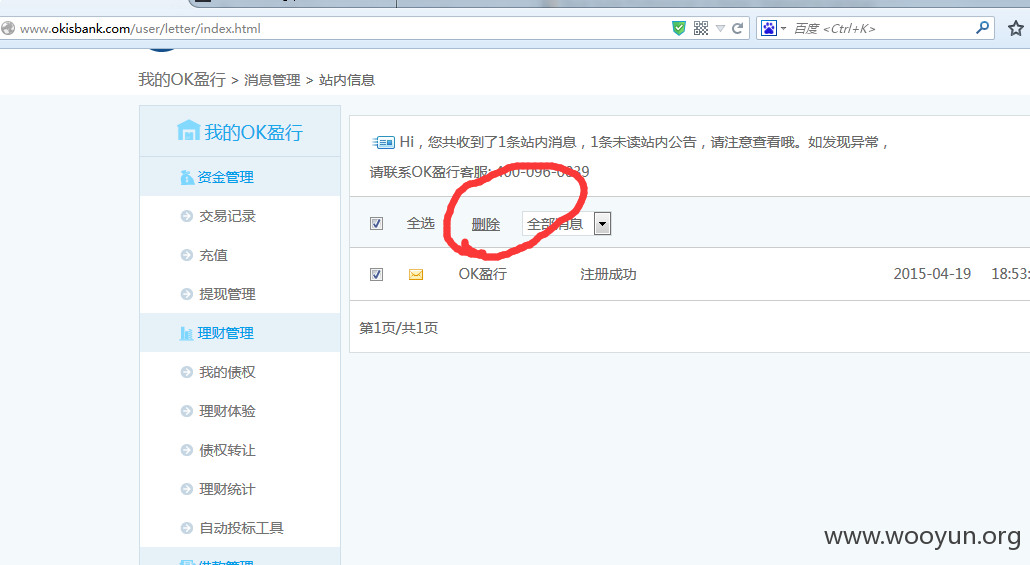
Task: Open the 消息管理 breadcrumb link
Action: click(x=272, y=80)
